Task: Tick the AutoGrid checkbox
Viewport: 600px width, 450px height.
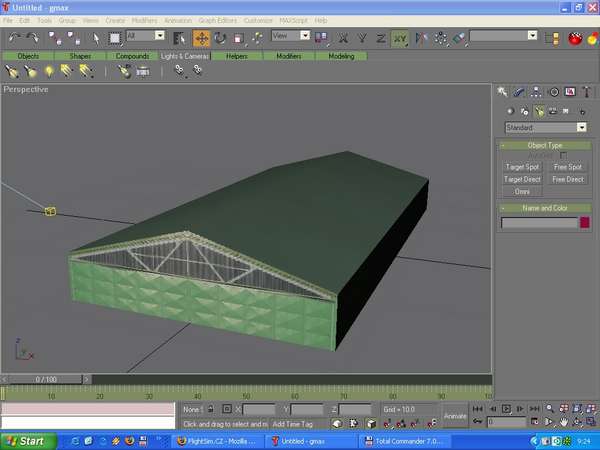Action: pyautogui.click(x=563, y=156)
